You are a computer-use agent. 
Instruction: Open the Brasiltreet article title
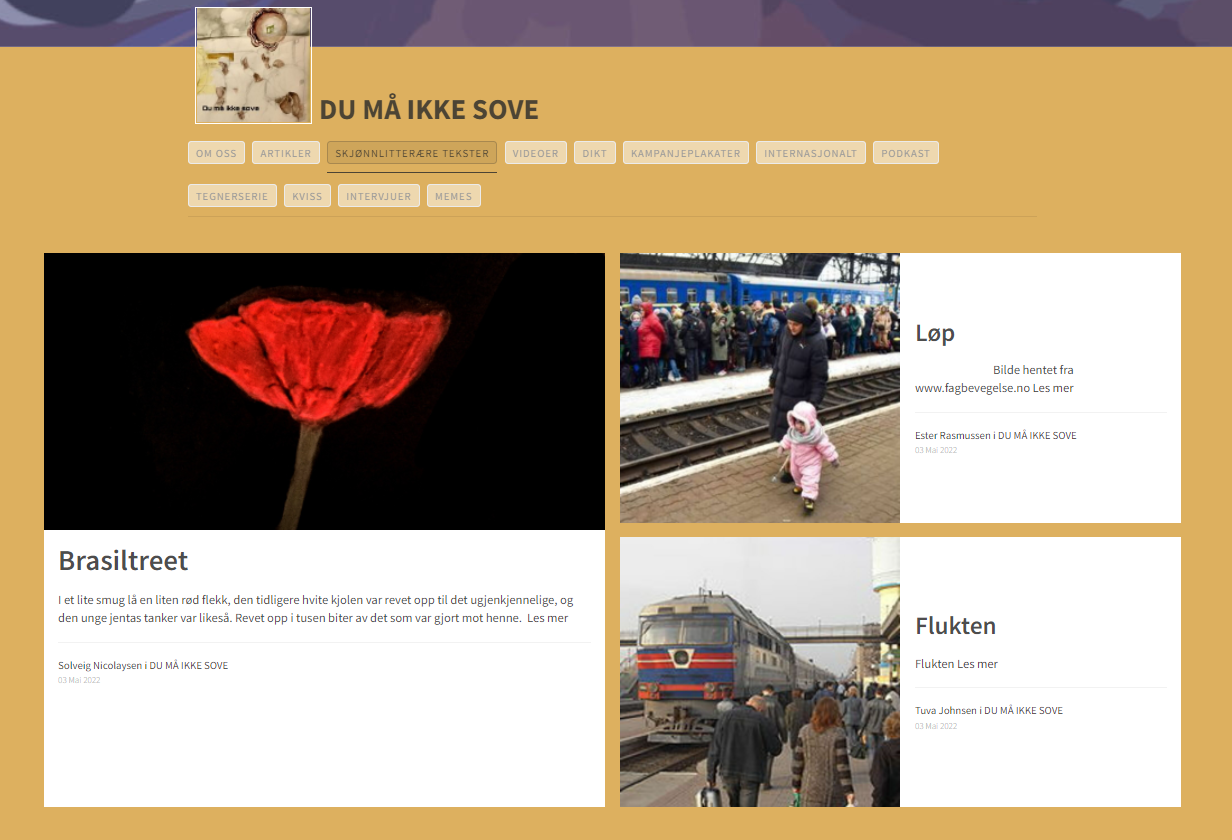pos(123,560)
